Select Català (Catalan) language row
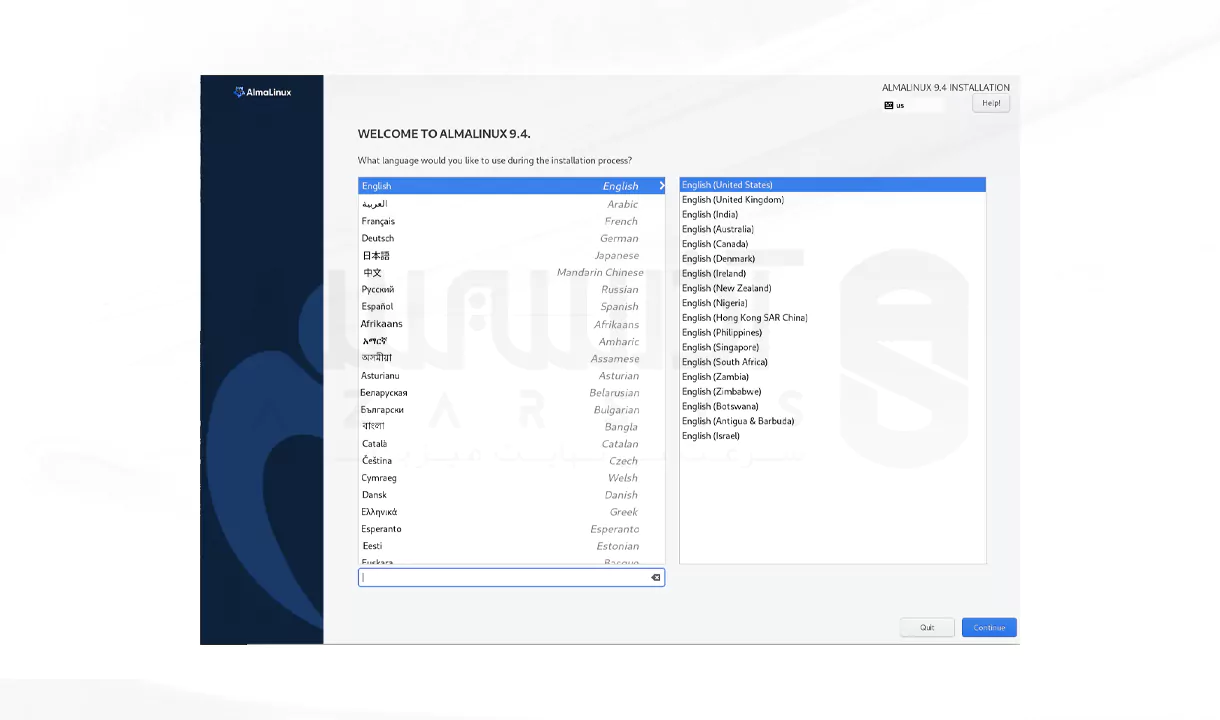 511,443
